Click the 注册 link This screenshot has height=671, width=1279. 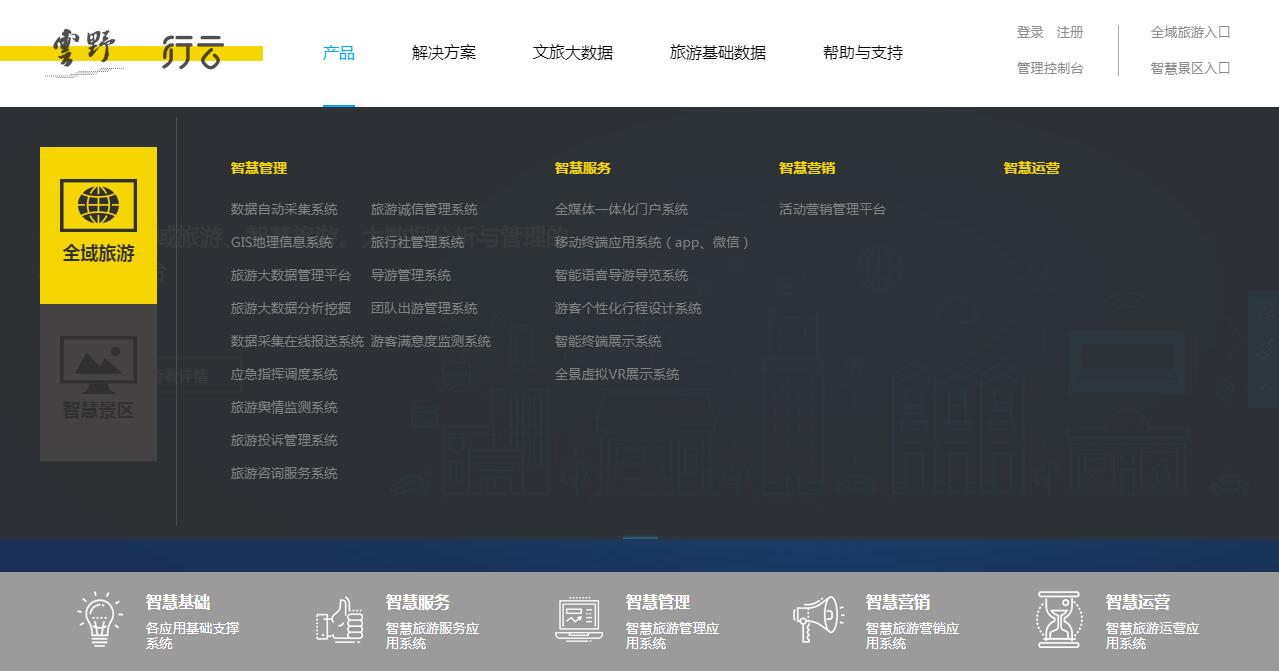point(1070,32)
